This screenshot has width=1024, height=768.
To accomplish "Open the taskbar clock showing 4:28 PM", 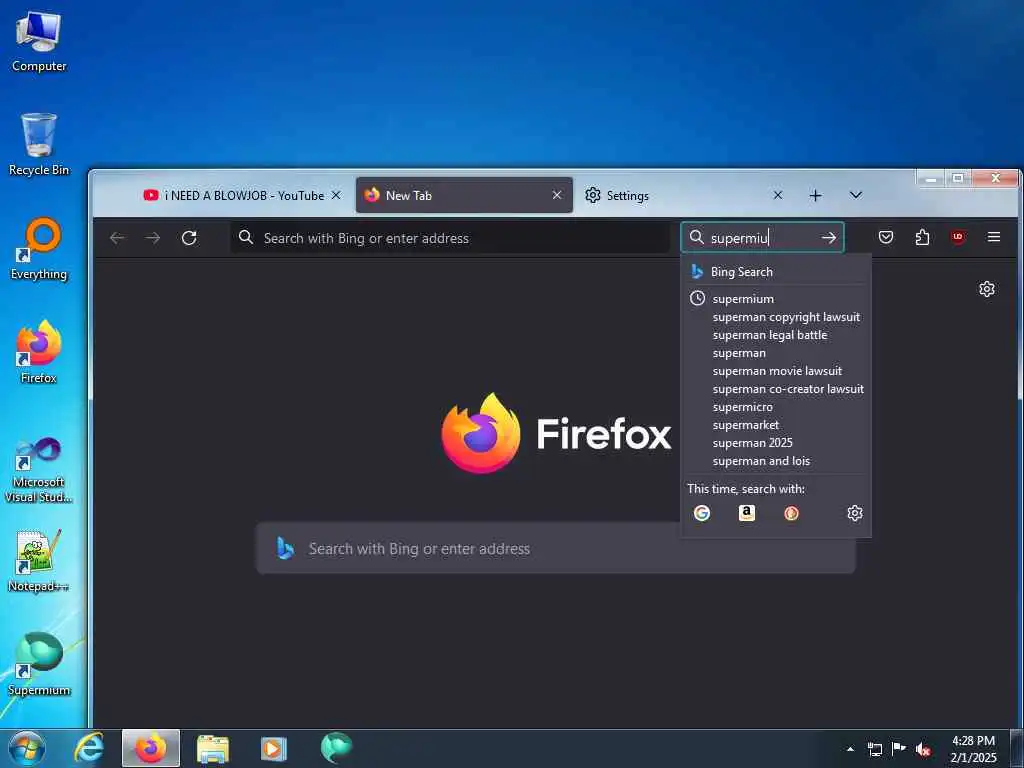I will point(973,749).
